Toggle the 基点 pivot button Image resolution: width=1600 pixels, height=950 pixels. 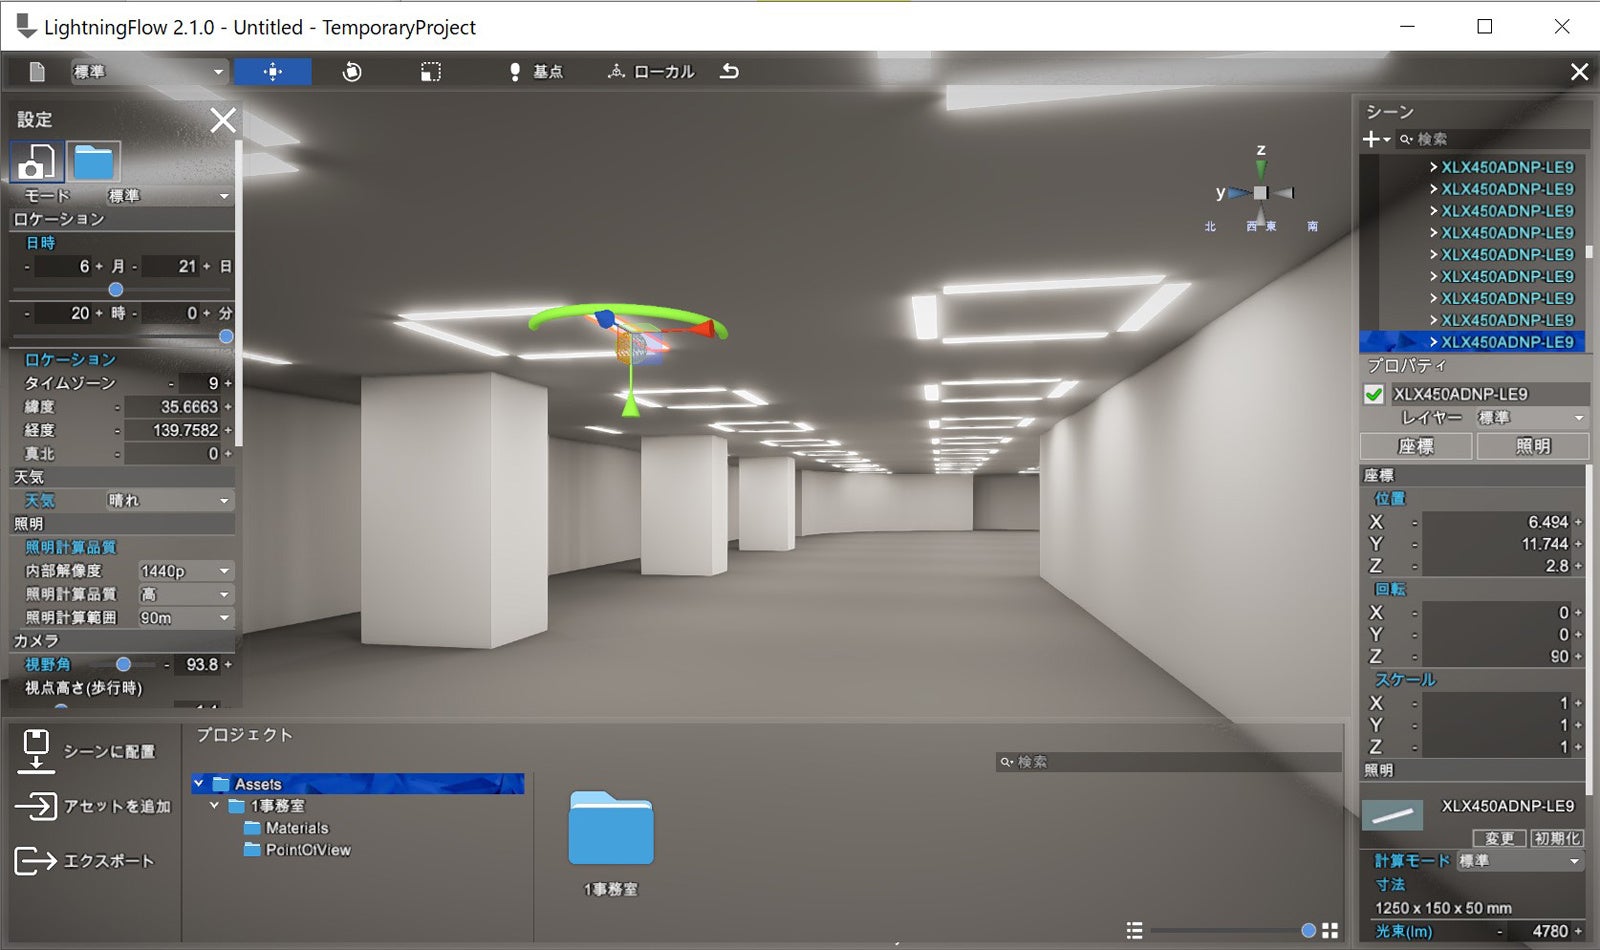pyautogui.click(x=536, y=72)
